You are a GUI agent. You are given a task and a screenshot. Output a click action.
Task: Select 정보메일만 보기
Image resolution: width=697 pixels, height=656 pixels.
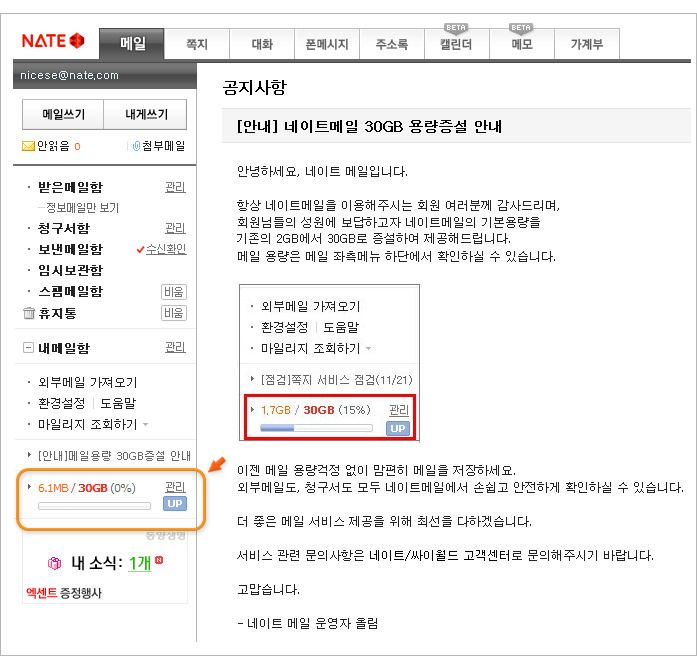coord(82,208)
